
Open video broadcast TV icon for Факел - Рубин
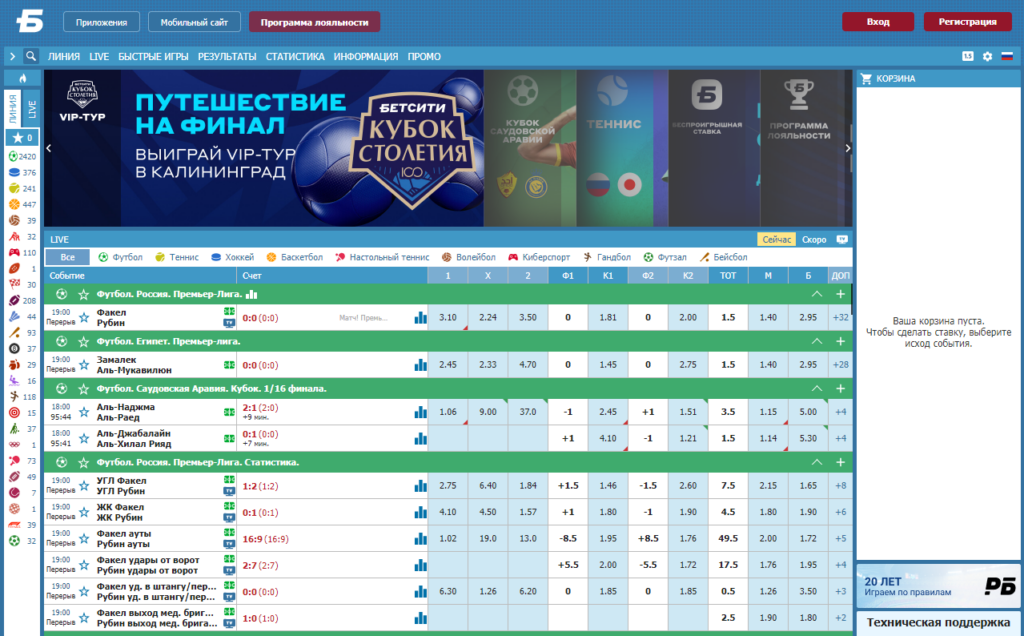pos(229,323)
